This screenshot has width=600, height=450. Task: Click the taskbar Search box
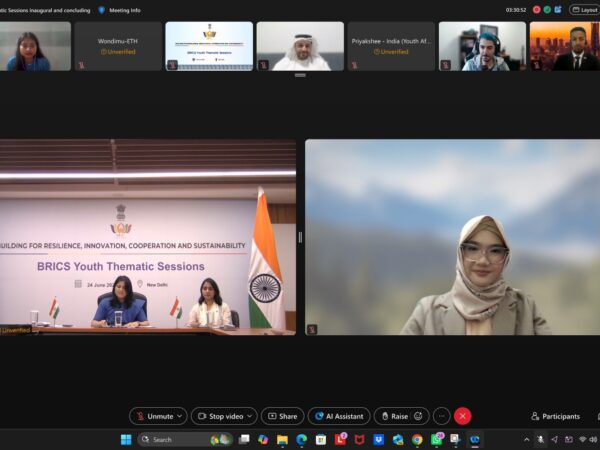pyautogui.click(x=185, y=439)
